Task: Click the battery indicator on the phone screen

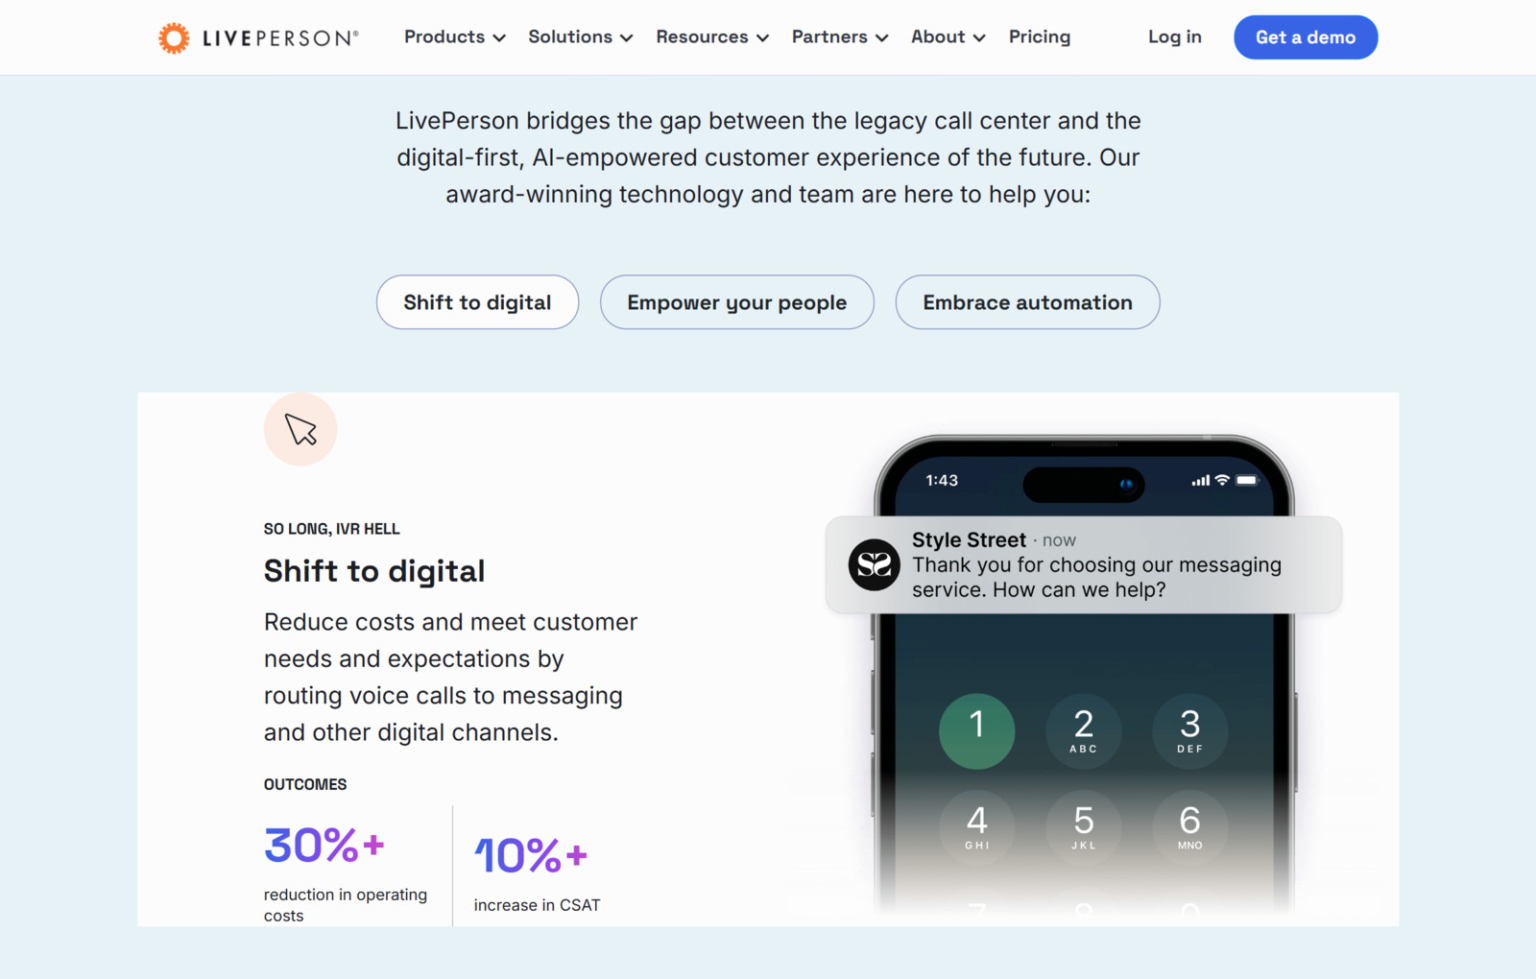Action: click(1248, 480)
